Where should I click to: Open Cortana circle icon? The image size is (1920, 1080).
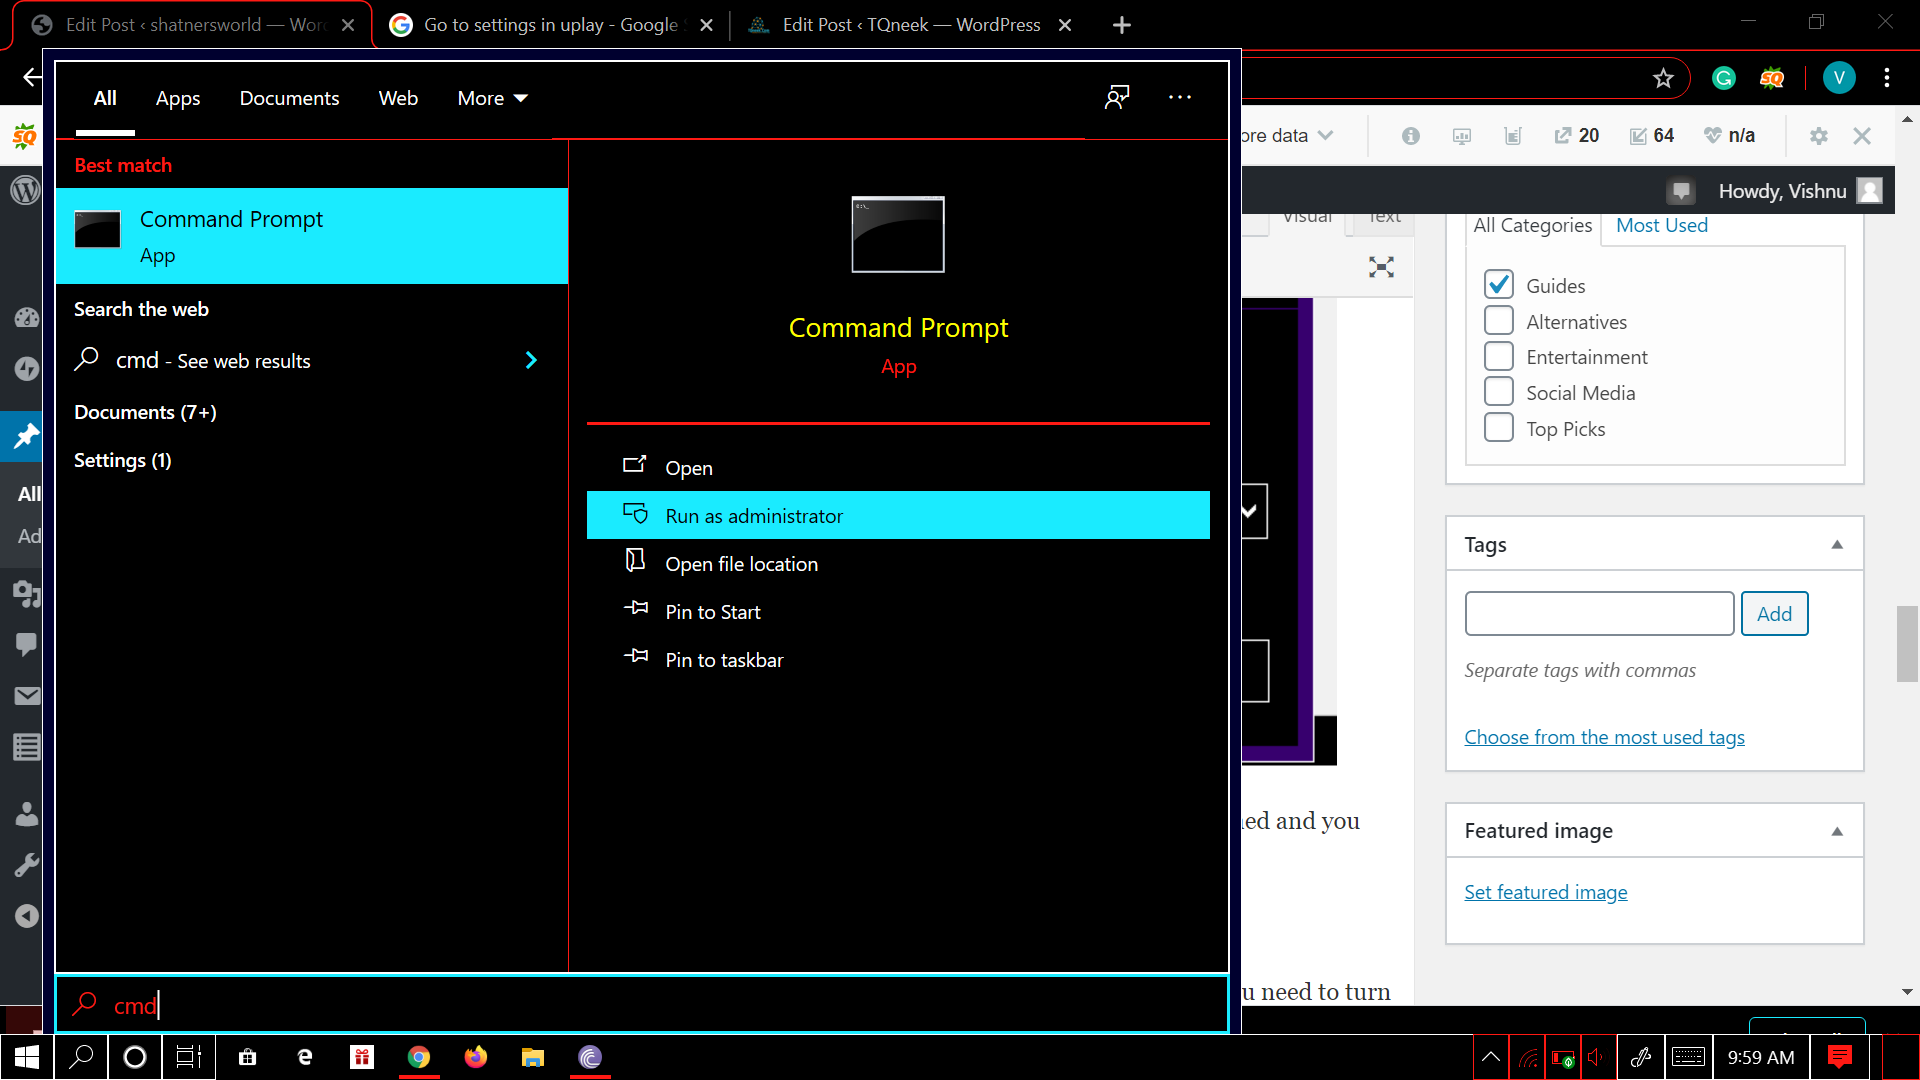click(x=135, y=1057)
